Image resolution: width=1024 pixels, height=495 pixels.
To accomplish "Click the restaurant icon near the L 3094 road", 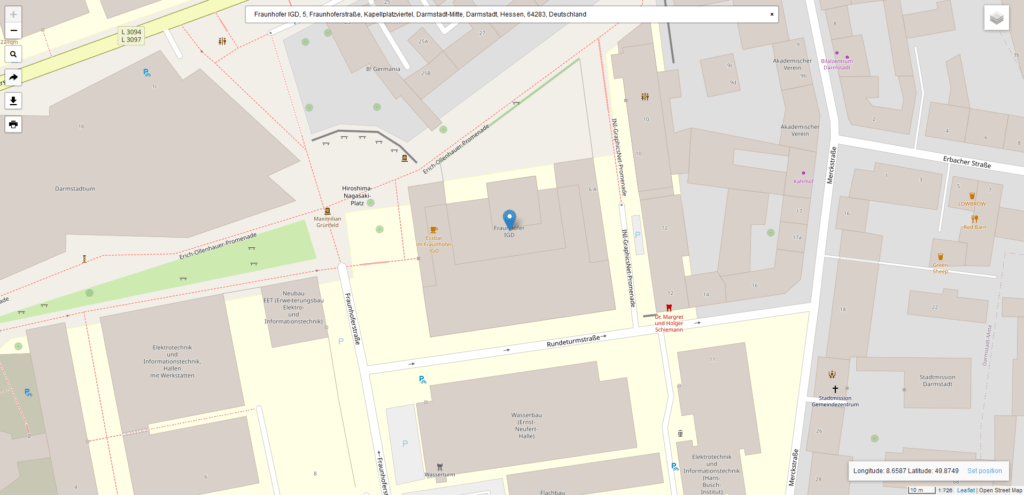I will coord(223,41).
